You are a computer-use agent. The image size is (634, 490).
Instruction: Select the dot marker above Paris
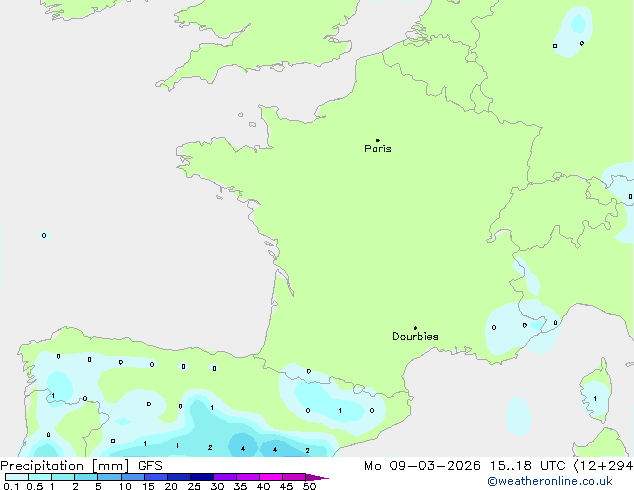(x=378, y=140)
